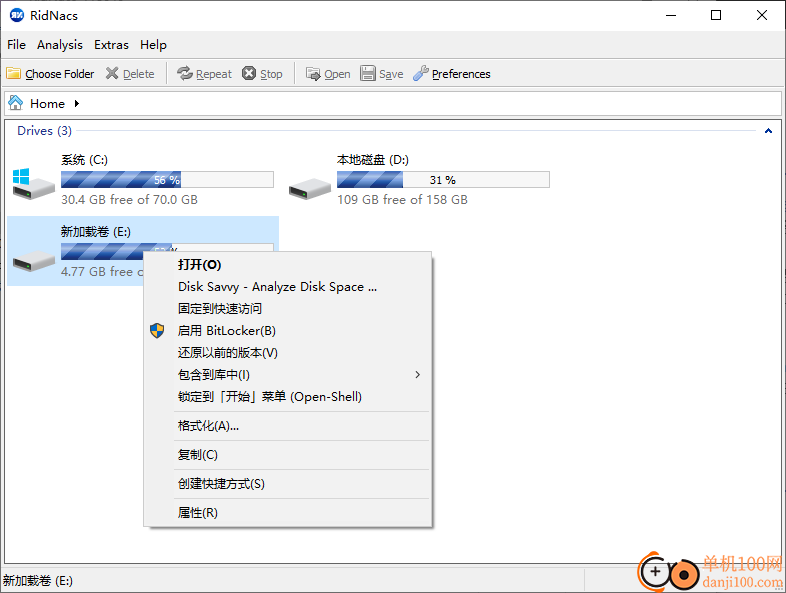Click the Stop icon in toolbar
This screenshot has width=786, height=593.
coord(249,74)
